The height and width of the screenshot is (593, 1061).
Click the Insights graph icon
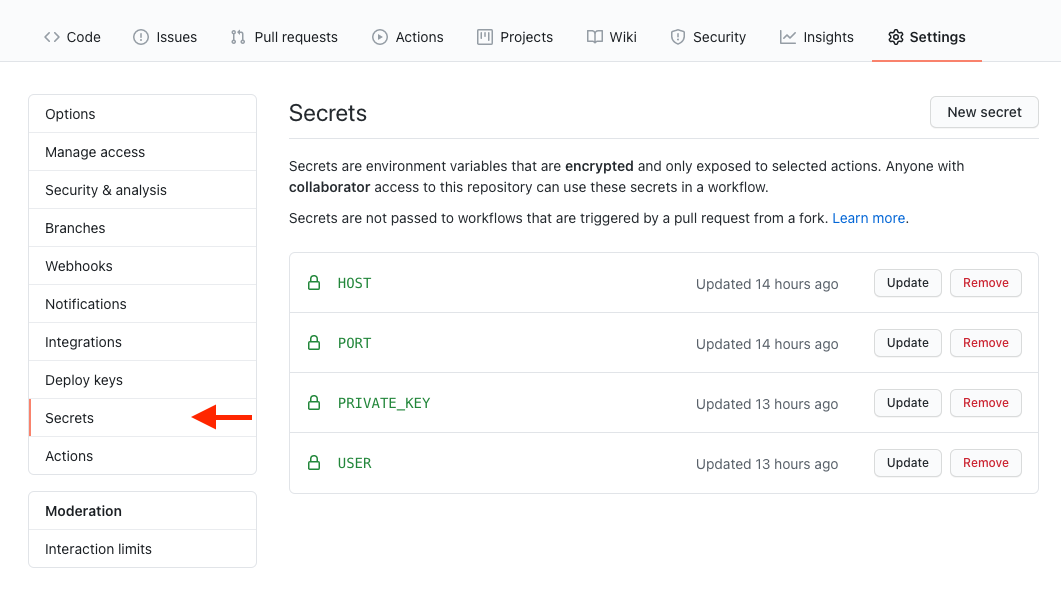pyautogui.click(x=788, y=37)
